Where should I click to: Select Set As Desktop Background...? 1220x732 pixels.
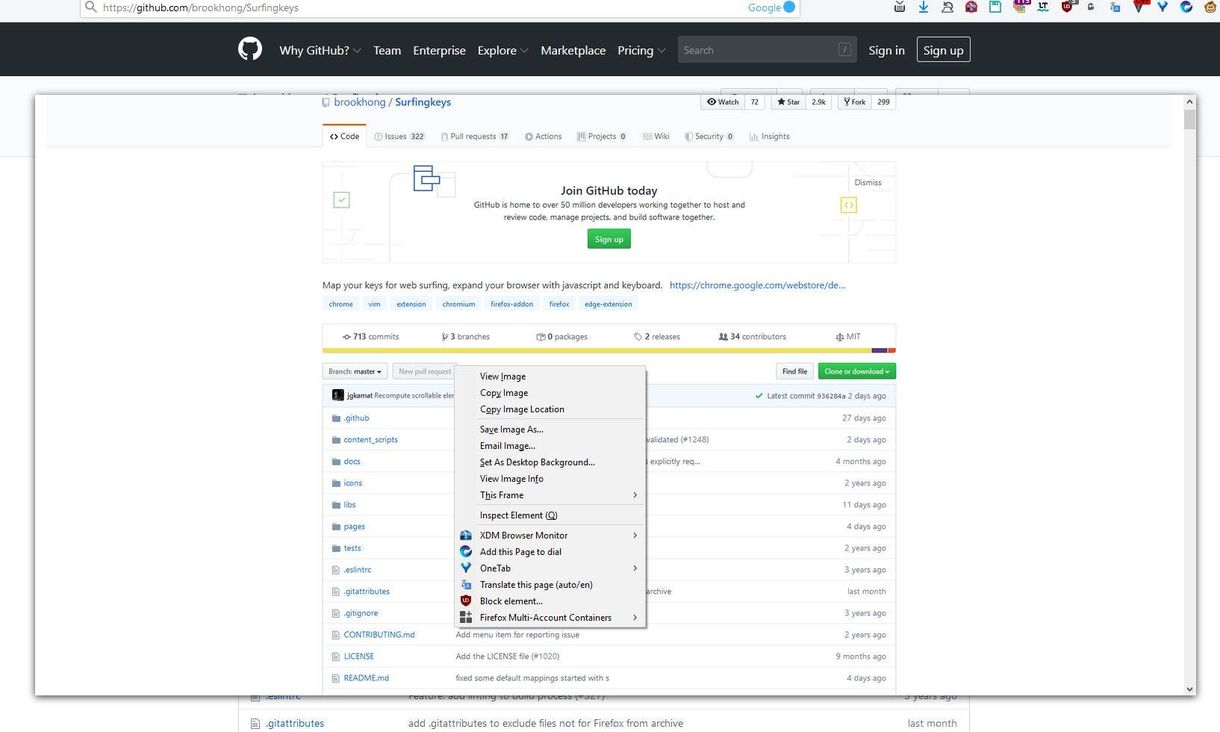tap(550, 463)
